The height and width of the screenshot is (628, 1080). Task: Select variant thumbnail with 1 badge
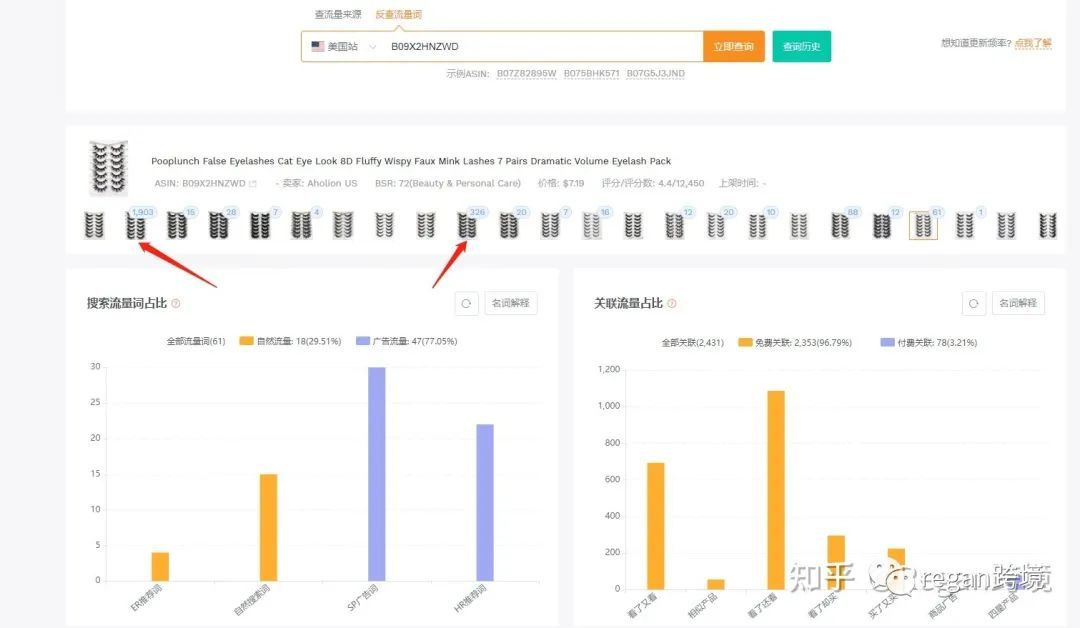click(965, 225)
